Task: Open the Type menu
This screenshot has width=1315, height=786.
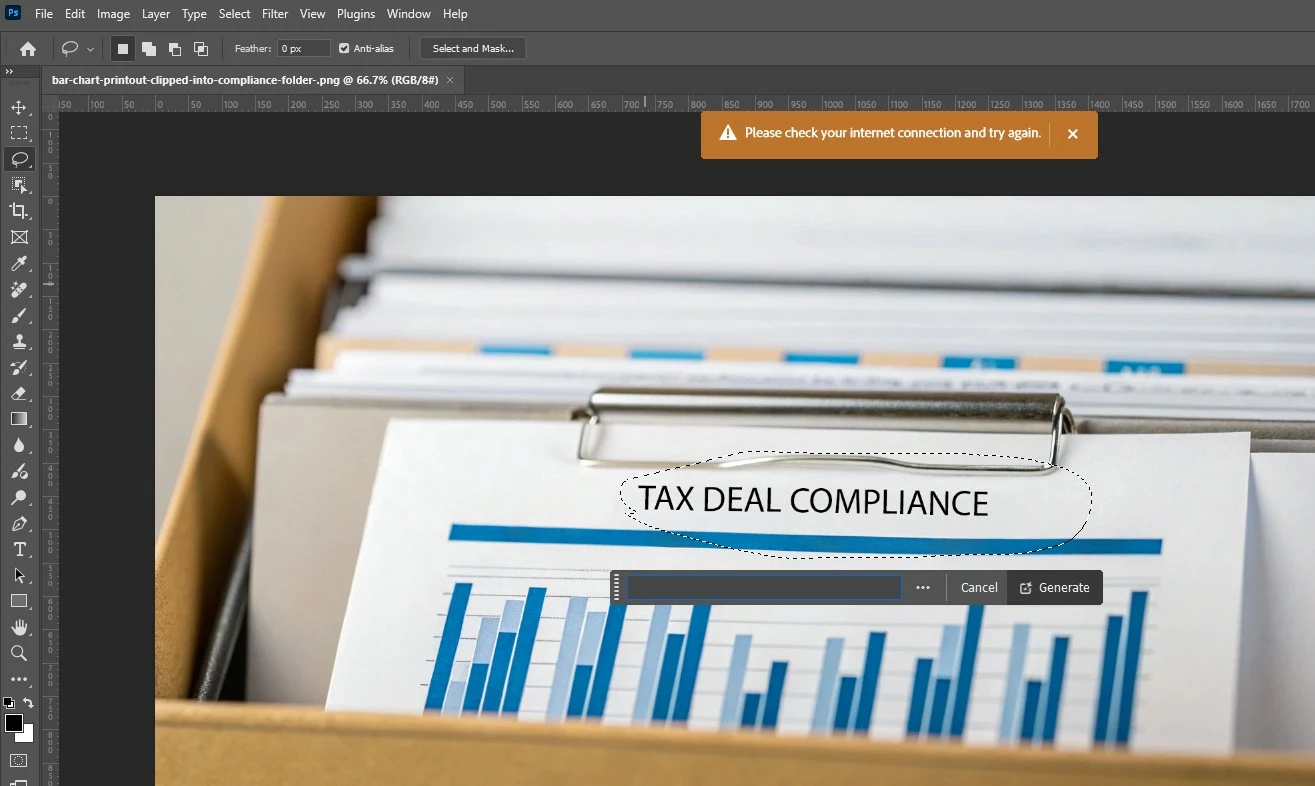Action: (x=194, y=14)
